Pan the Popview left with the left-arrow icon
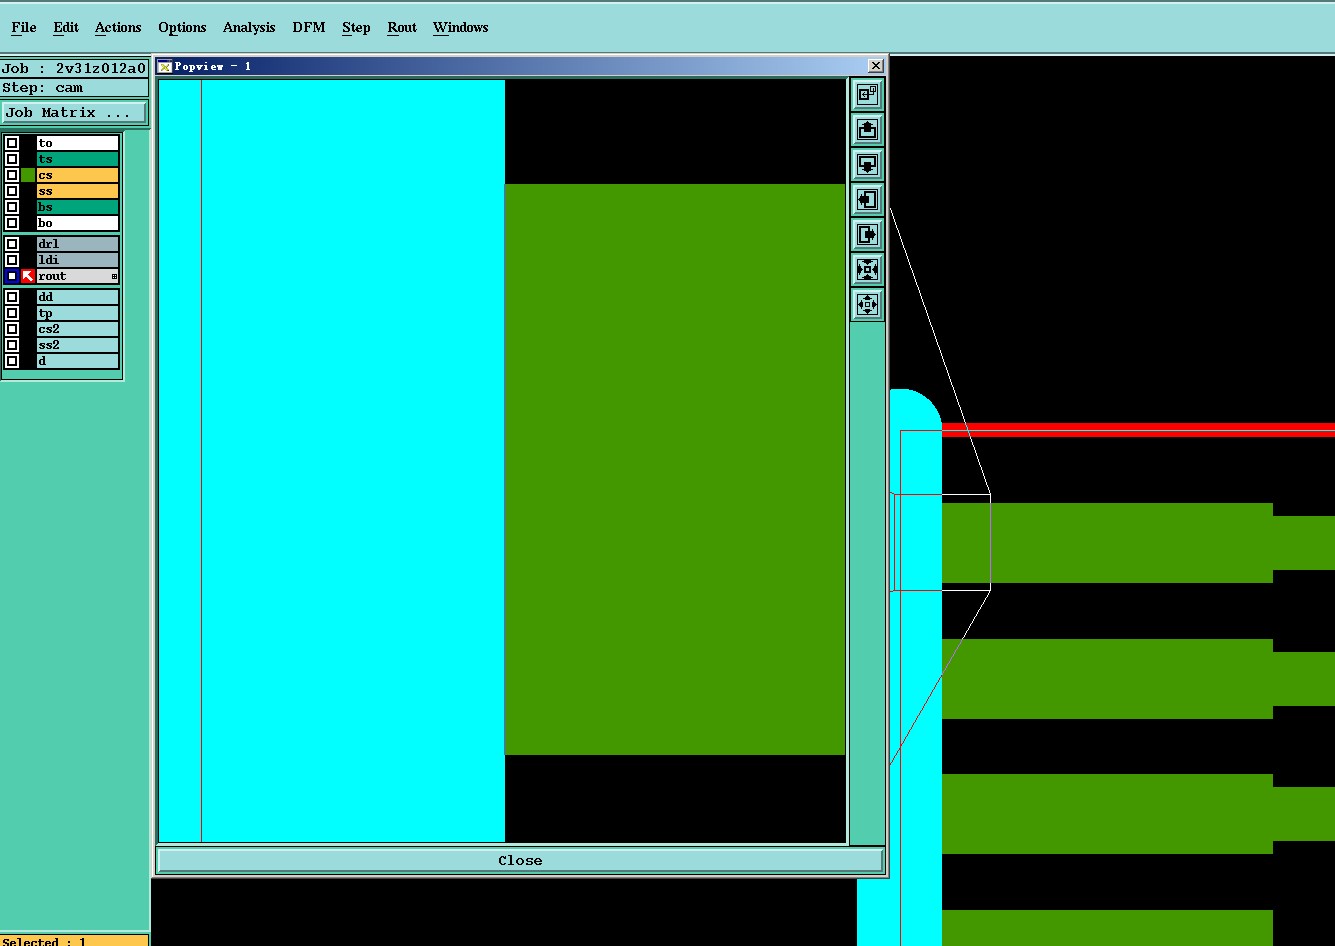 coord(867,200)
